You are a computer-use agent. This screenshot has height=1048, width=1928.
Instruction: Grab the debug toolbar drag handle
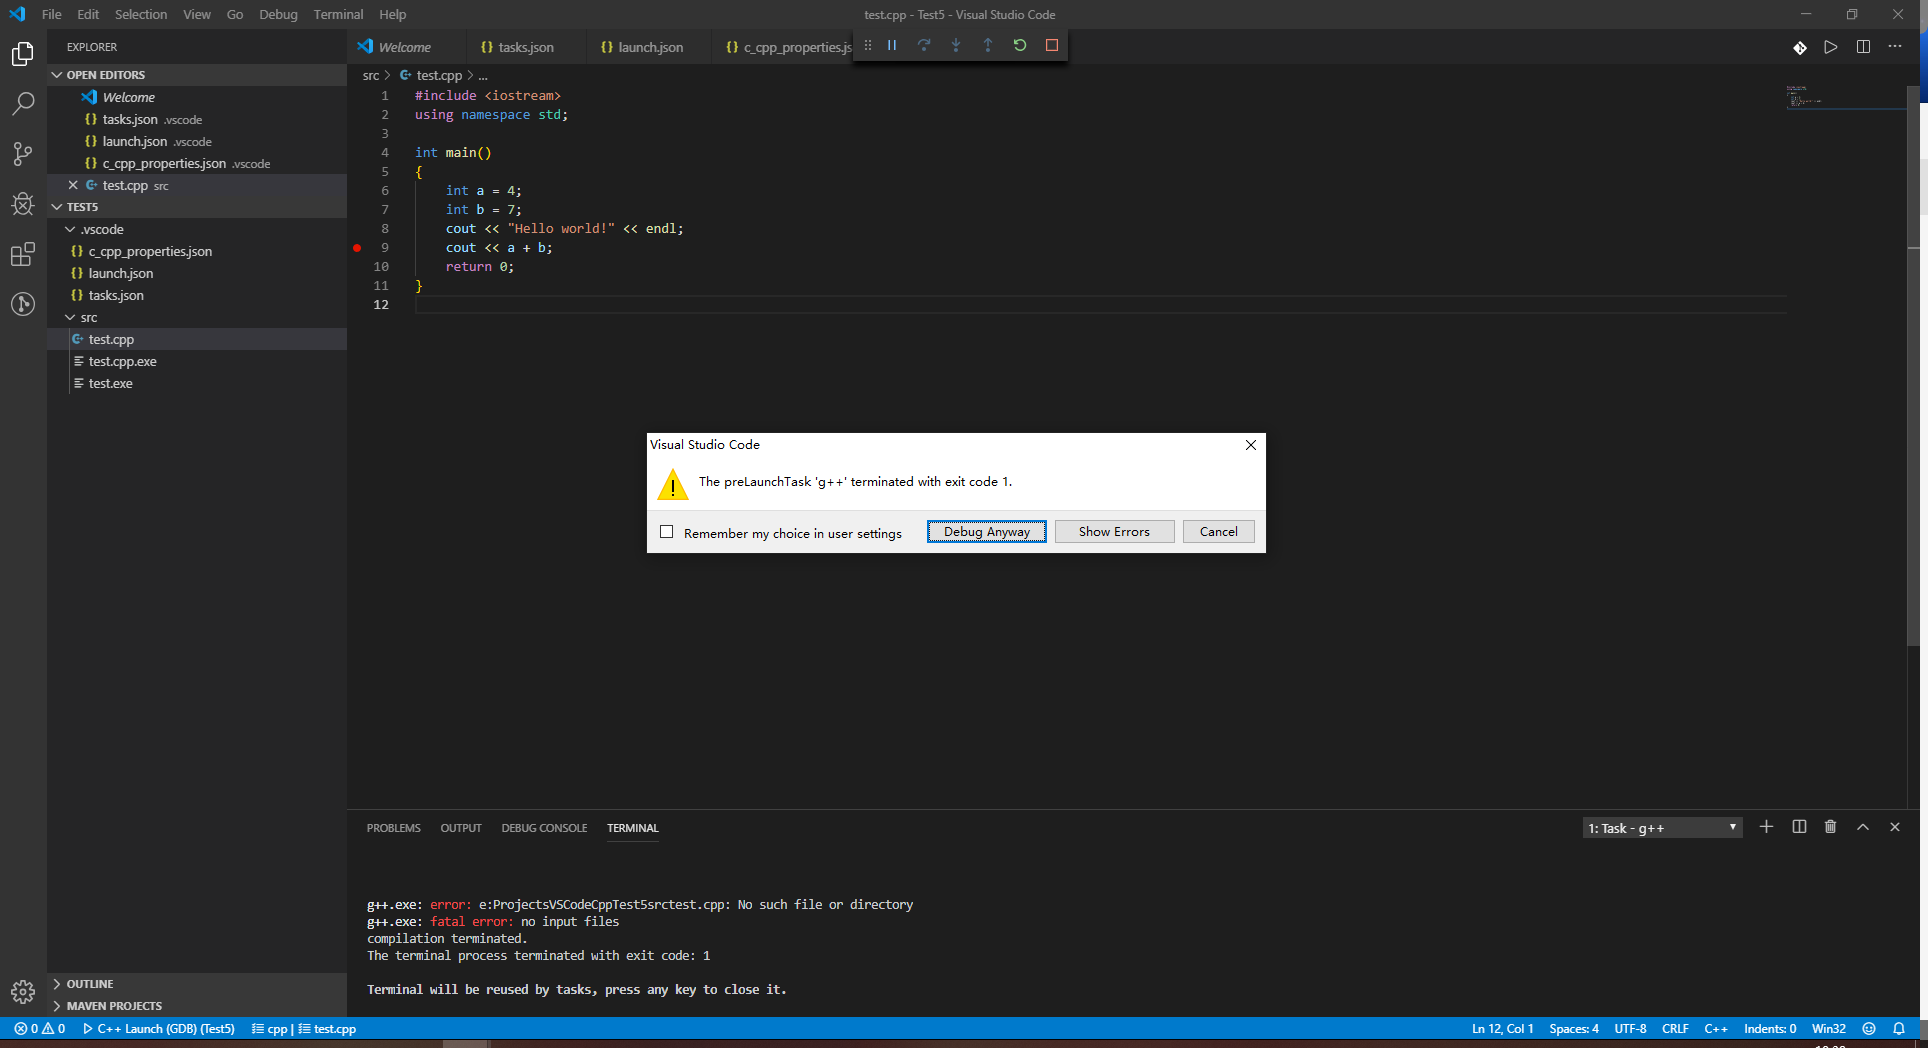(867, 45)
